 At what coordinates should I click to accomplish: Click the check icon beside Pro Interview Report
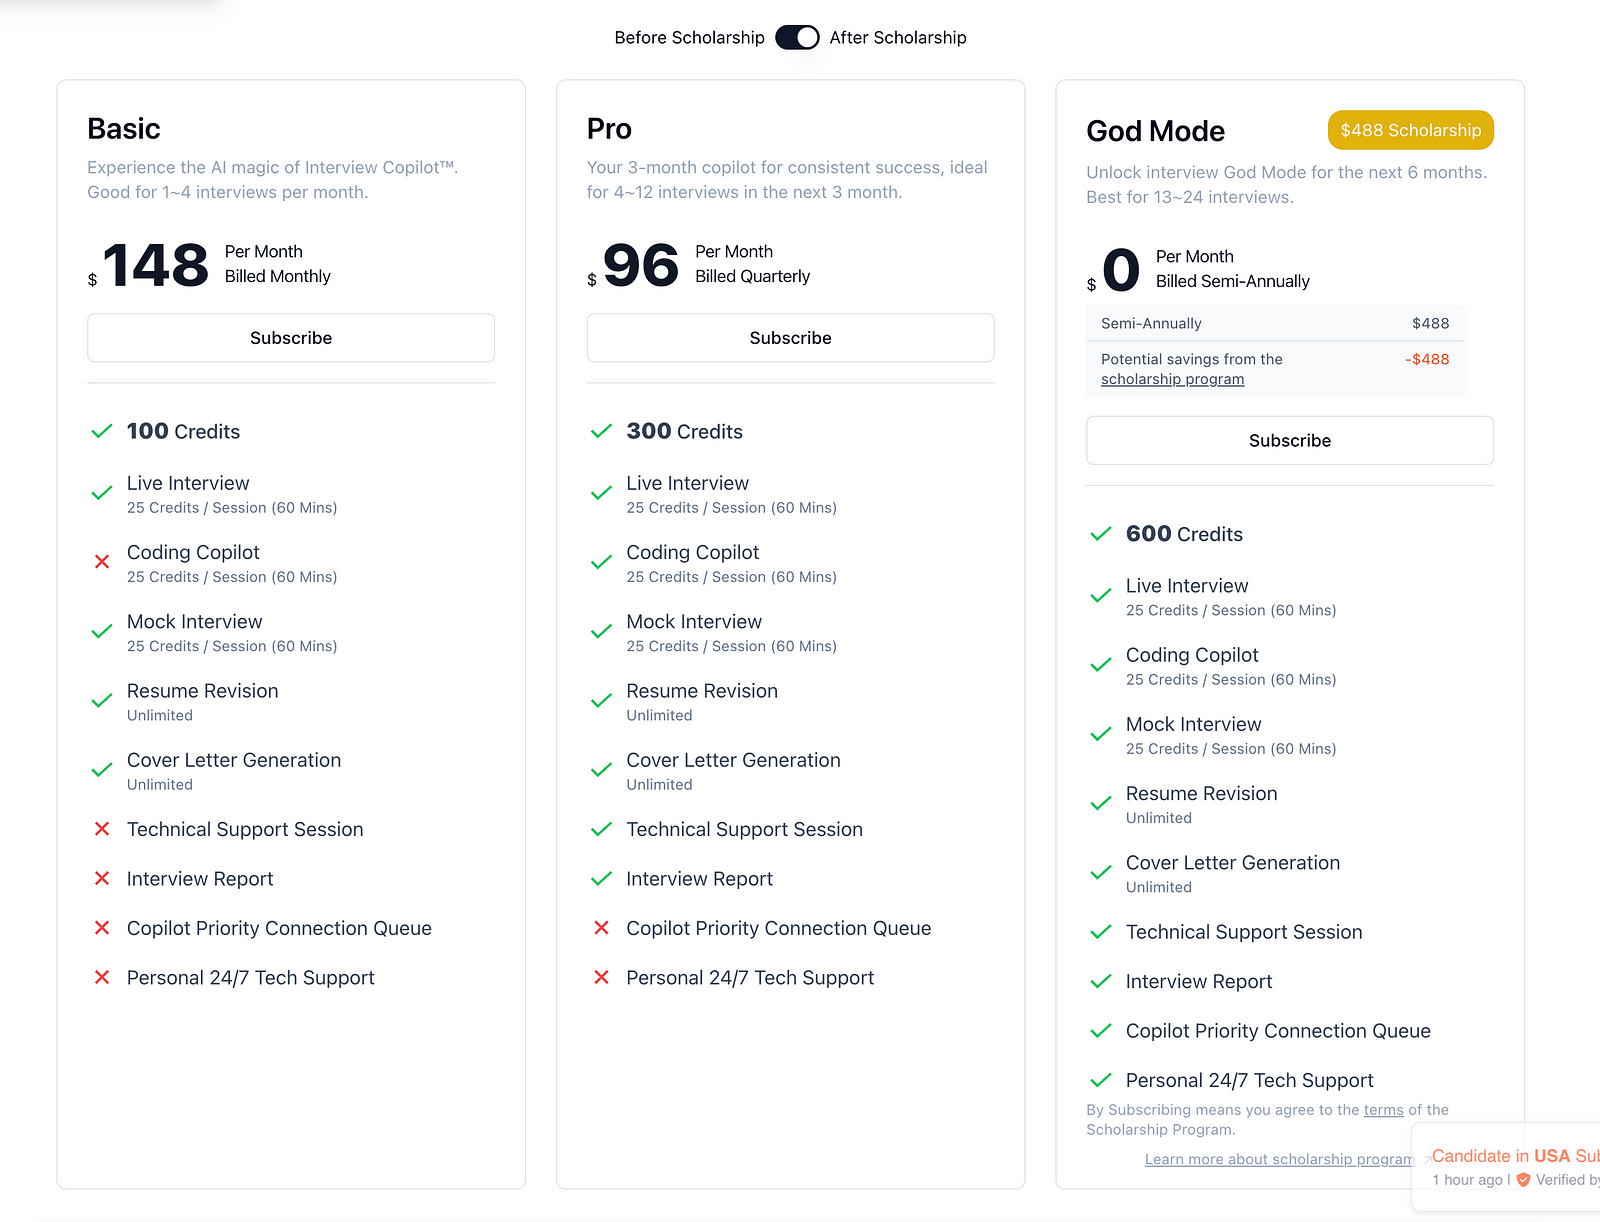click(x=601, y=879)
